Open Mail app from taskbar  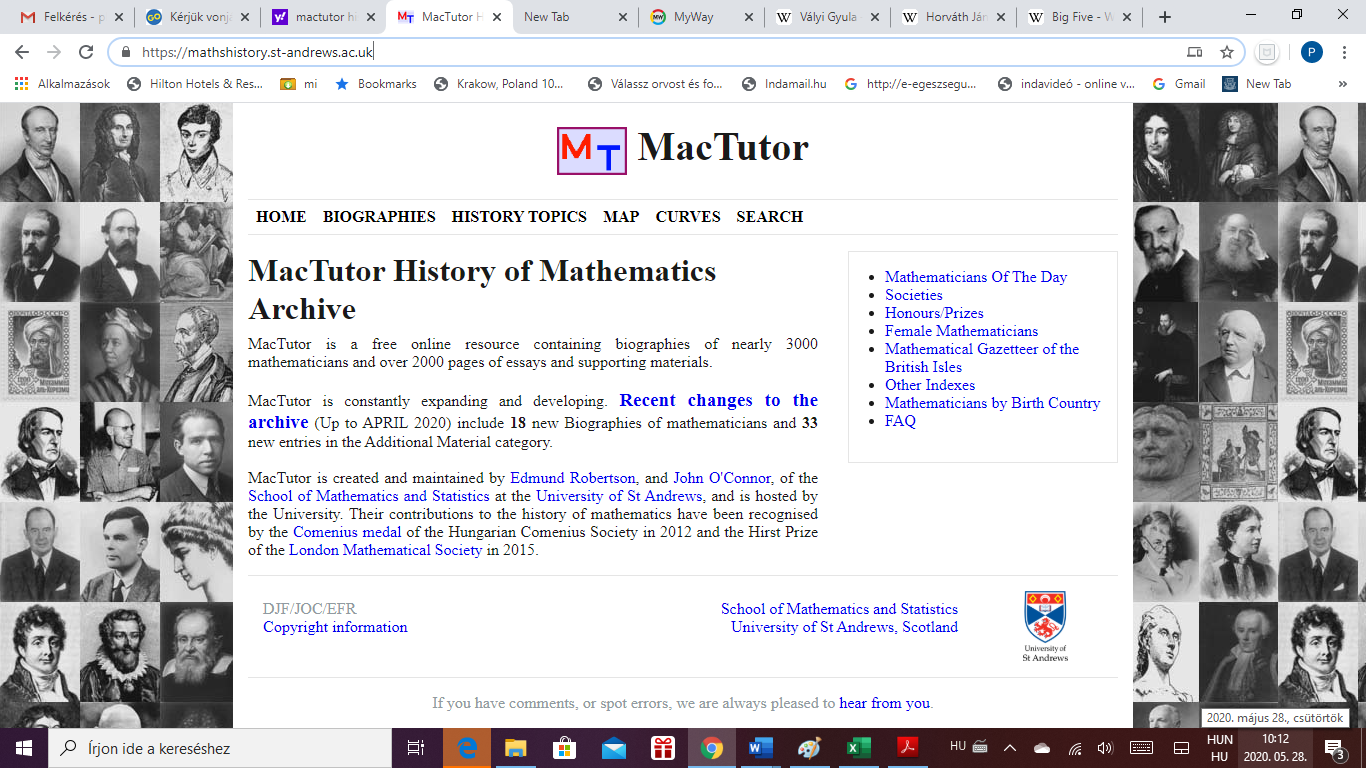pyautogui.click(x=614, y=748)
